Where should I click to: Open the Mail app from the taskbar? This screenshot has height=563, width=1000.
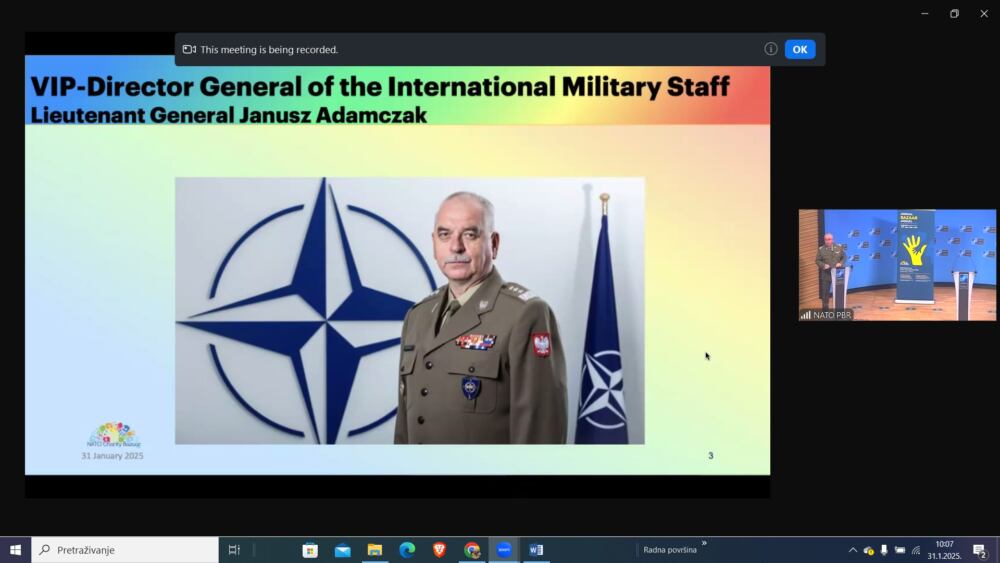tap(342, 549)
